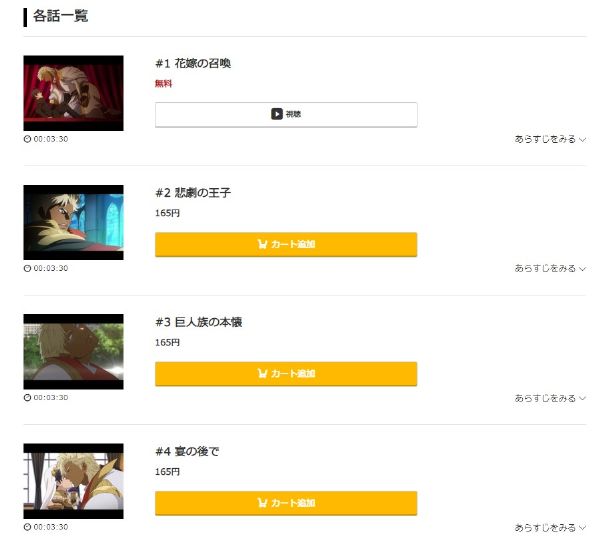Expand あらすじをみる for episode #2
Image resolution: width=600 pixels, height=550 pixels.
click(550, 269)
